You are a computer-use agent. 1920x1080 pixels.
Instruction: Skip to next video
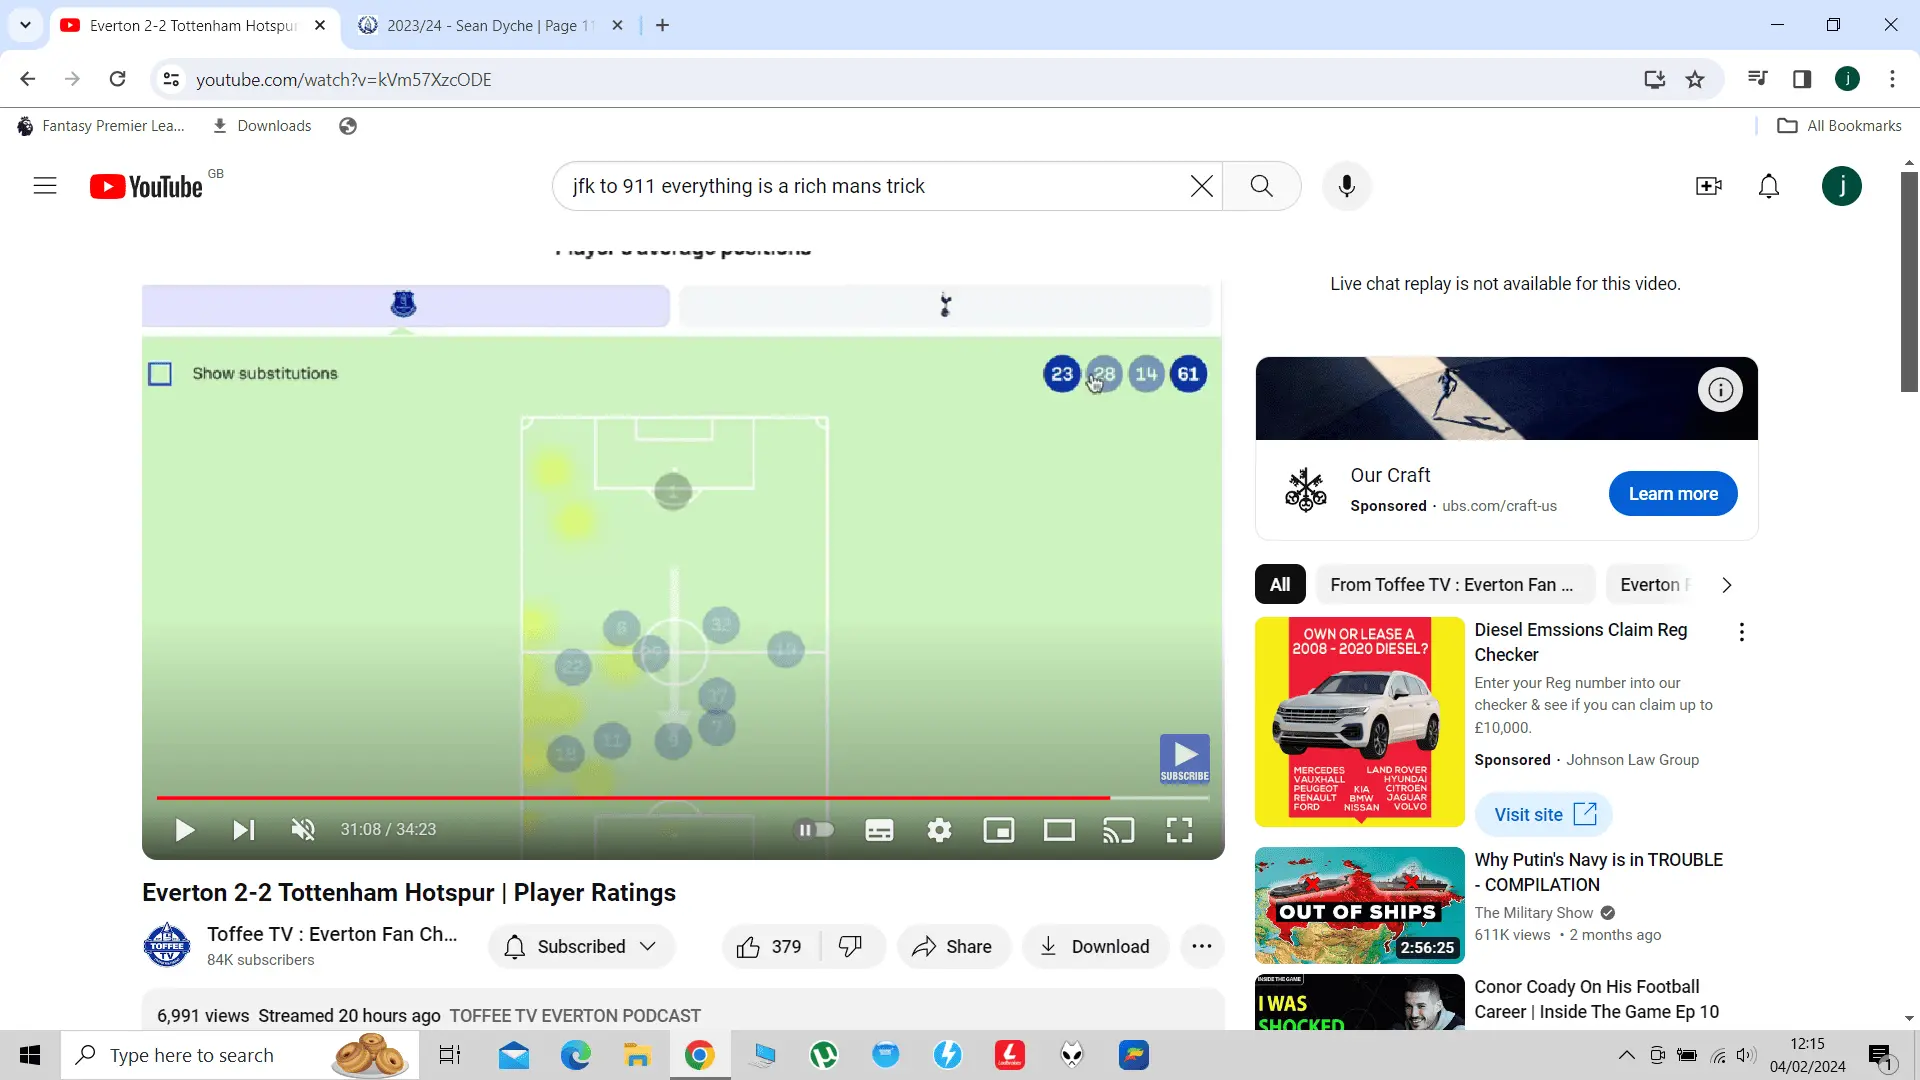244,830
